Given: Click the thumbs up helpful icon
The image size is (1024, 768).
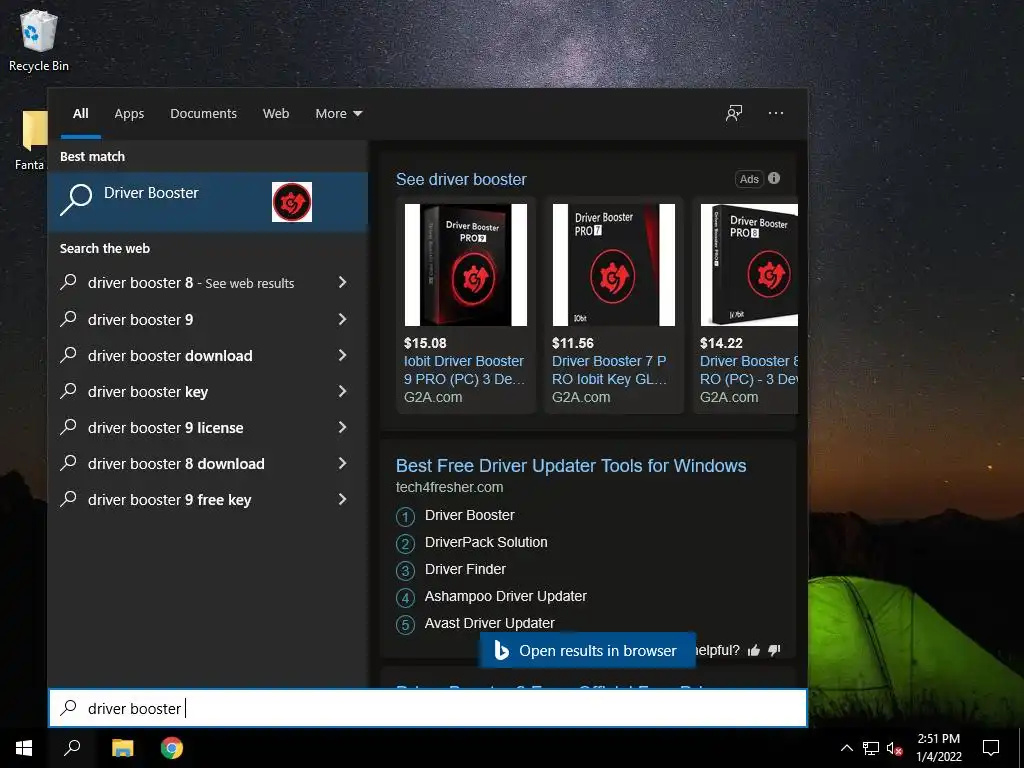Looking at the screenshot, I should click(754, 650).
